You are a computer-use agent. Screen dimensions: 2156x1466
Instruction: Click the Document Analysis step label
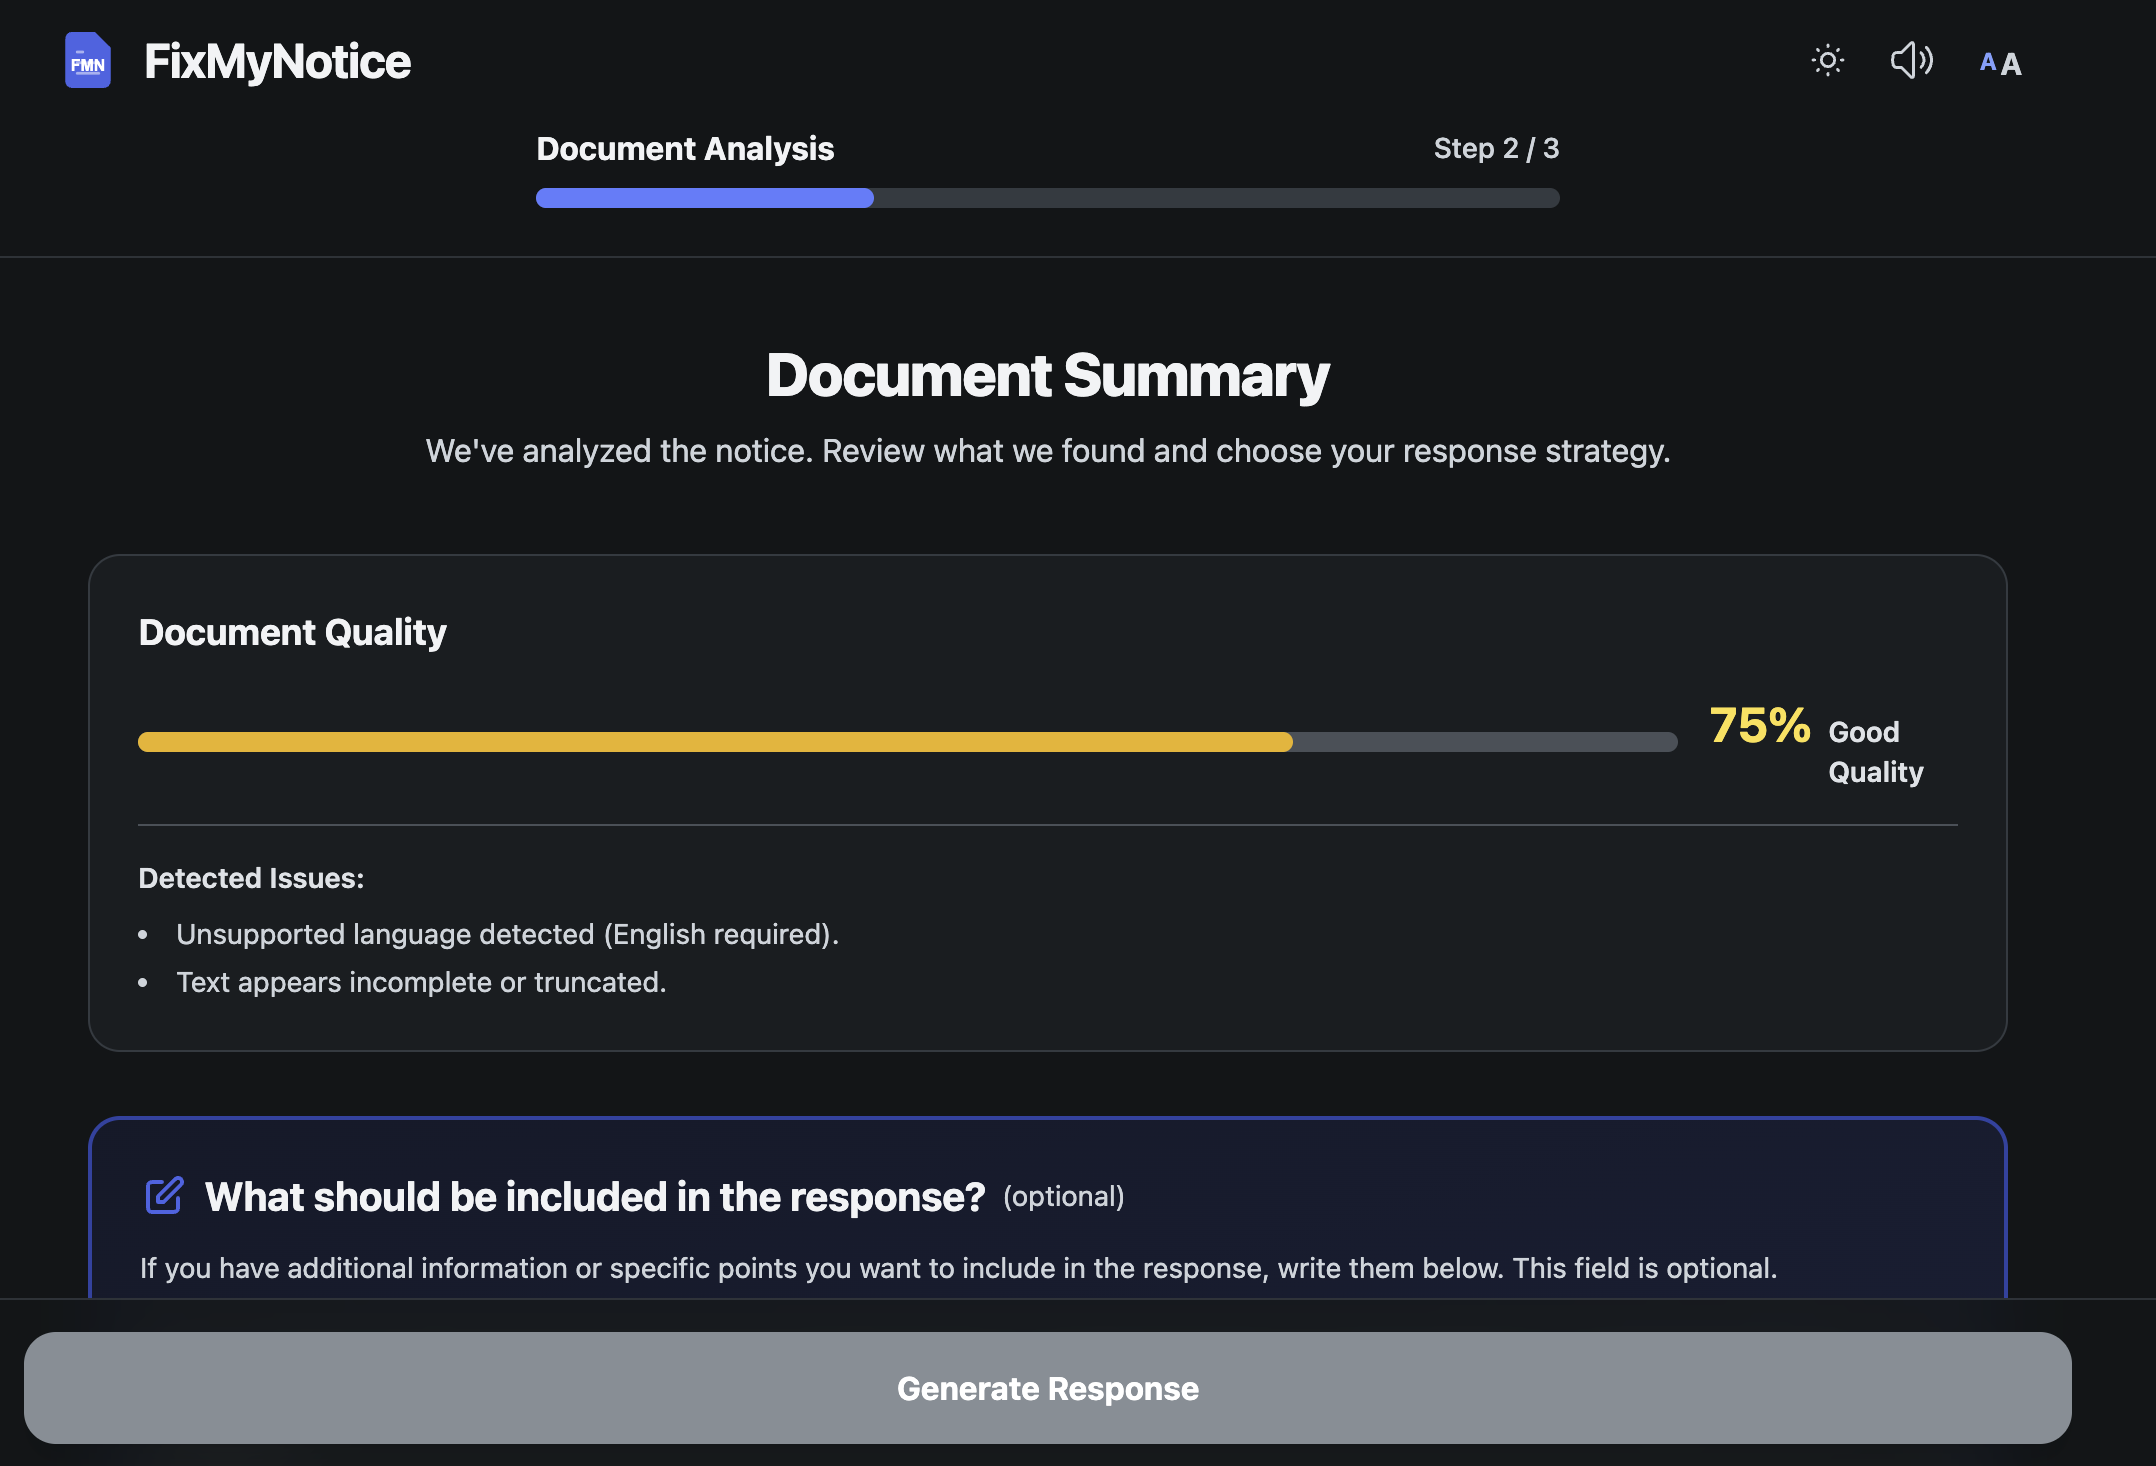click(x=684, y=149)
